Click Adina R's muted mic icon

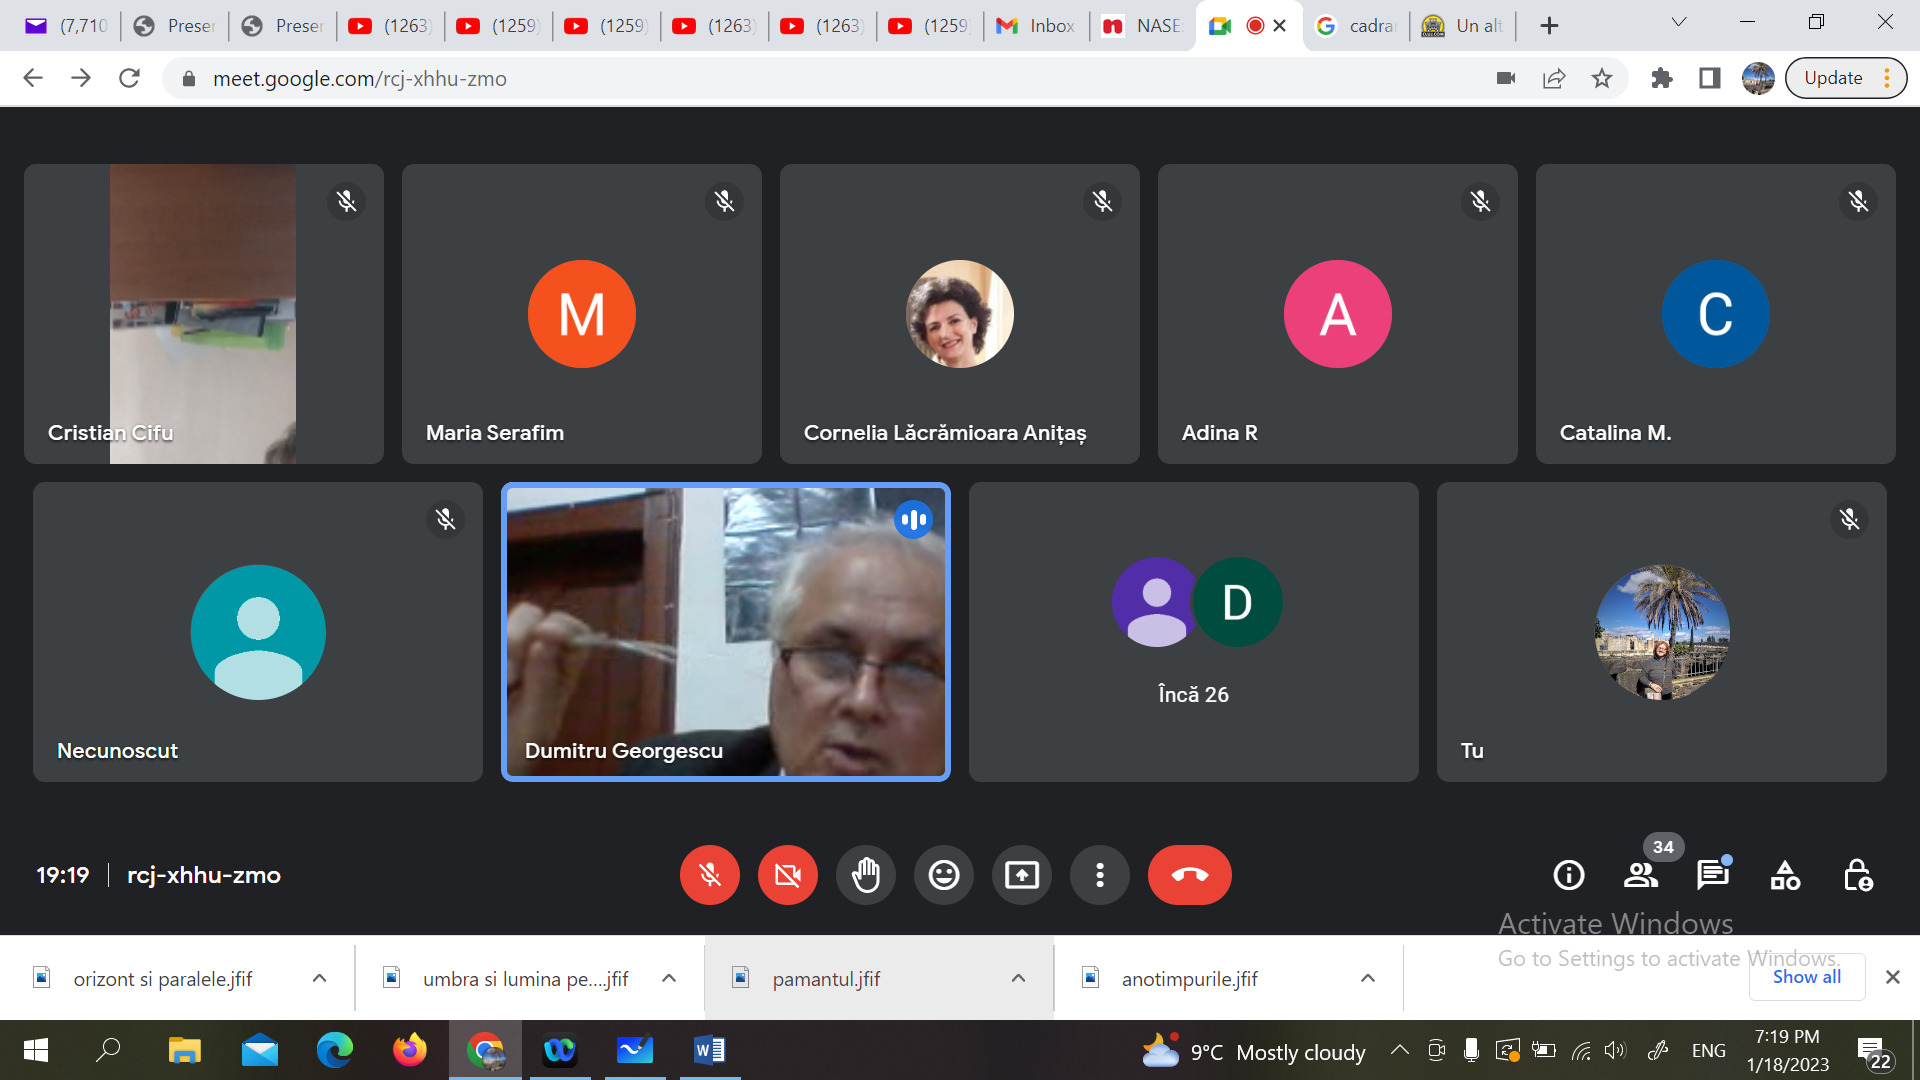(1481, 201)
